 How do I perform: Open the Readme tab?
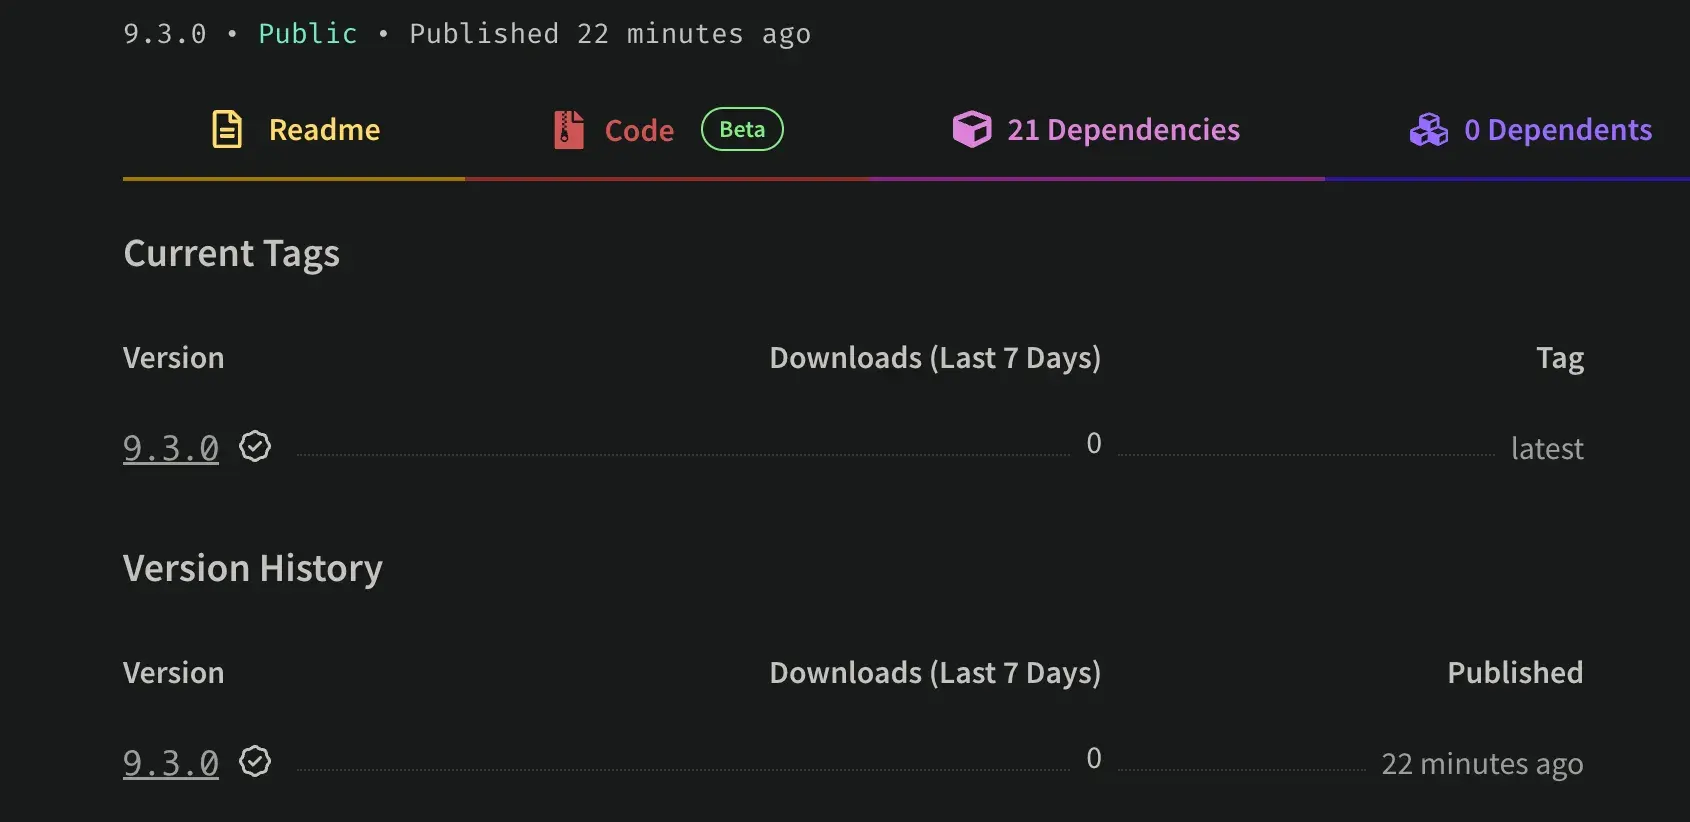(x=324, y=129)
